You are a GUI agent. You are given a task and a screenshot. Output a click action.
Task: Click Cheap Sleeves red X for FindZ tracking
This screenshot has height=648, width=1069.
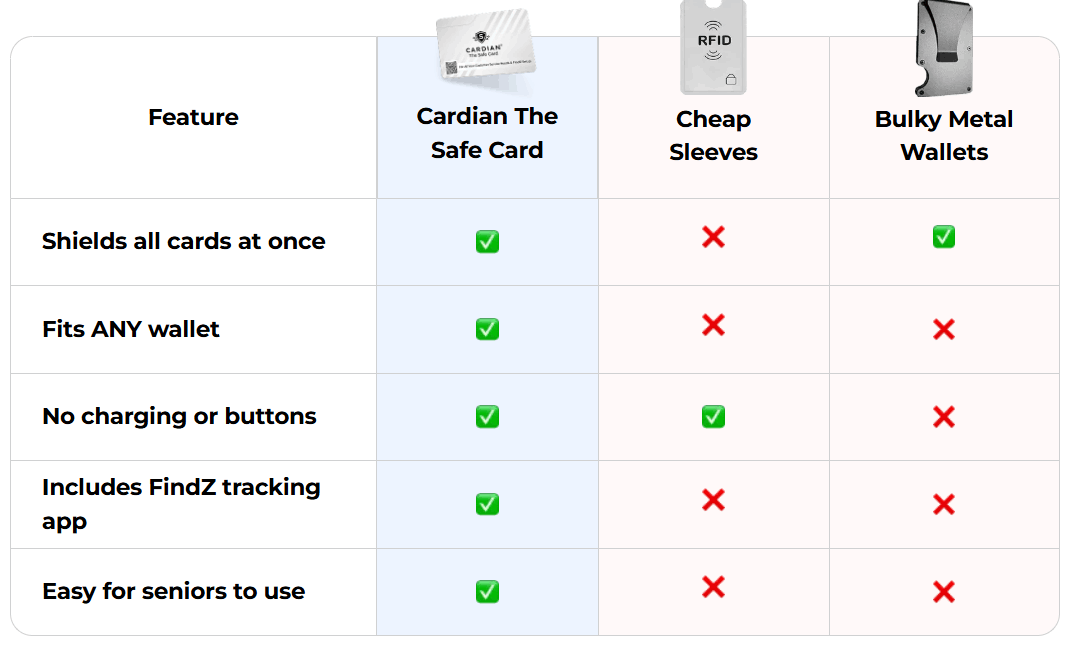[713, 499]
